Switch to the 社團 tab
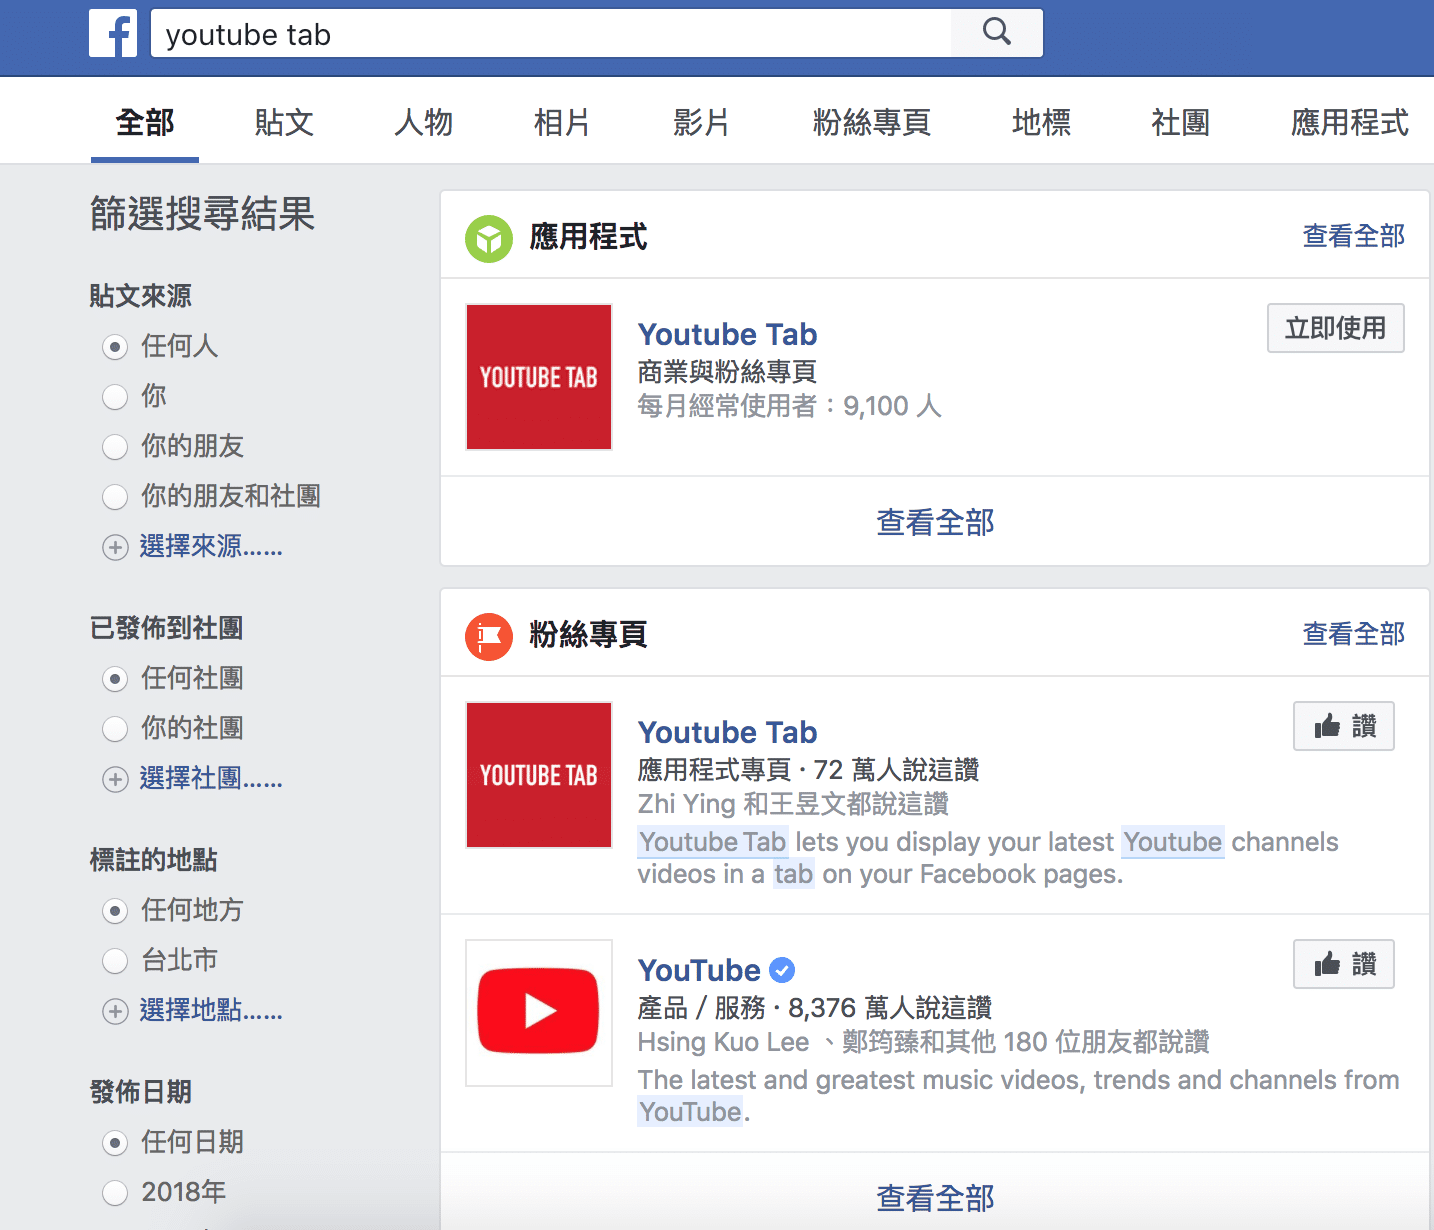Screen dimensions: 1434x1230 tap(1180, 122)
